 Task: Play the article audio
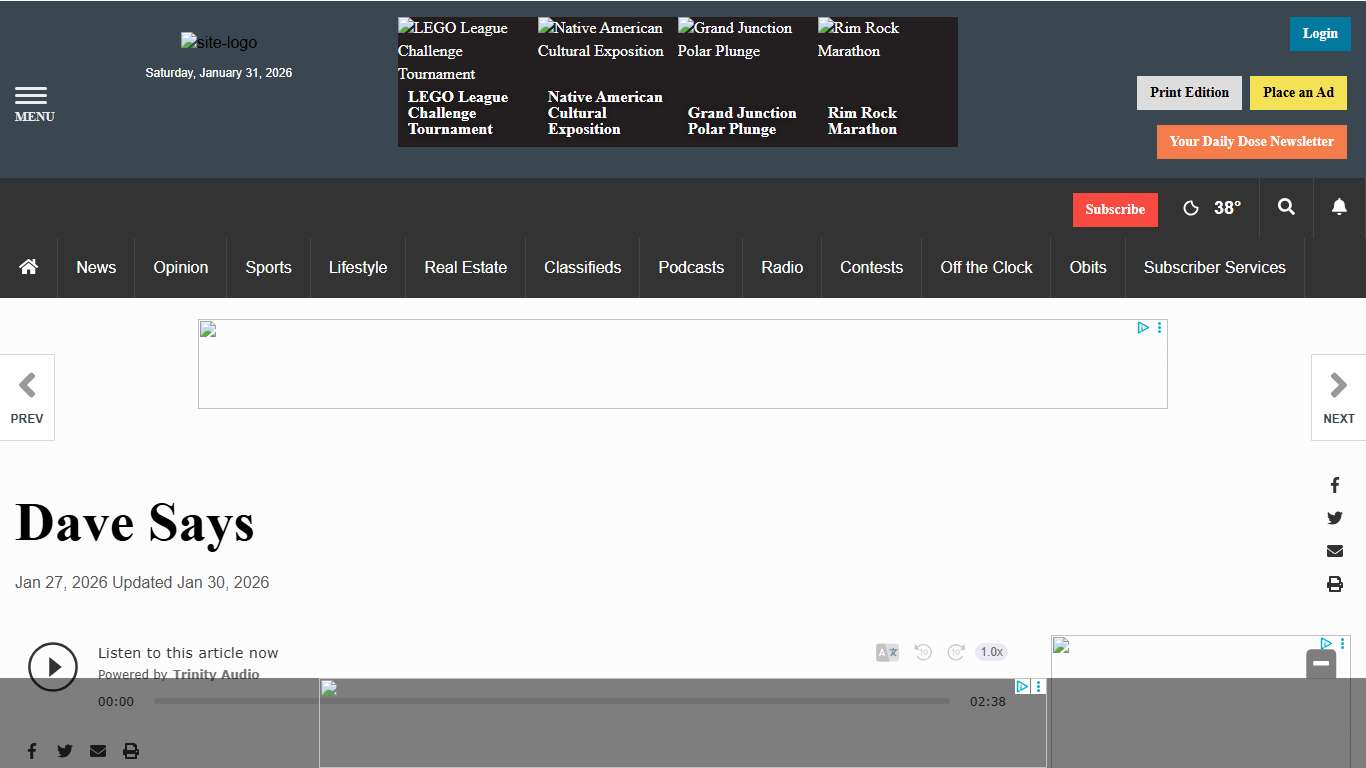click(x=53, y=667)
